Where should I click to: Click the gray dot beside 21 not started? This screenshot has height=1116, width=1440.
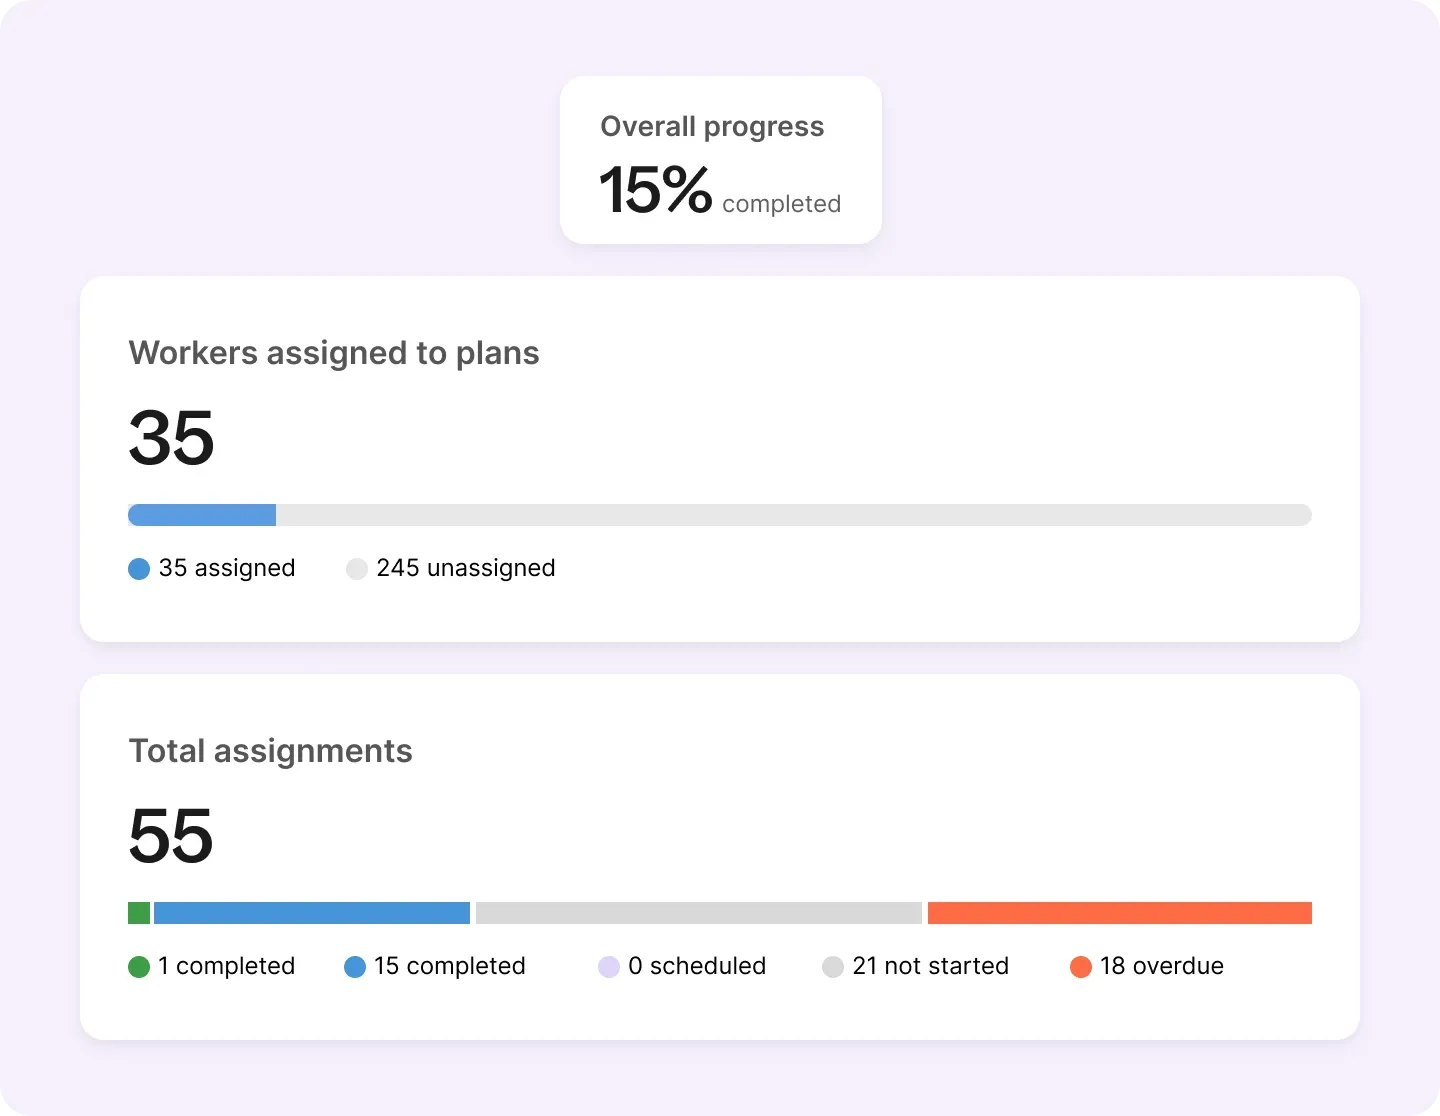click(x=833, y=967)
